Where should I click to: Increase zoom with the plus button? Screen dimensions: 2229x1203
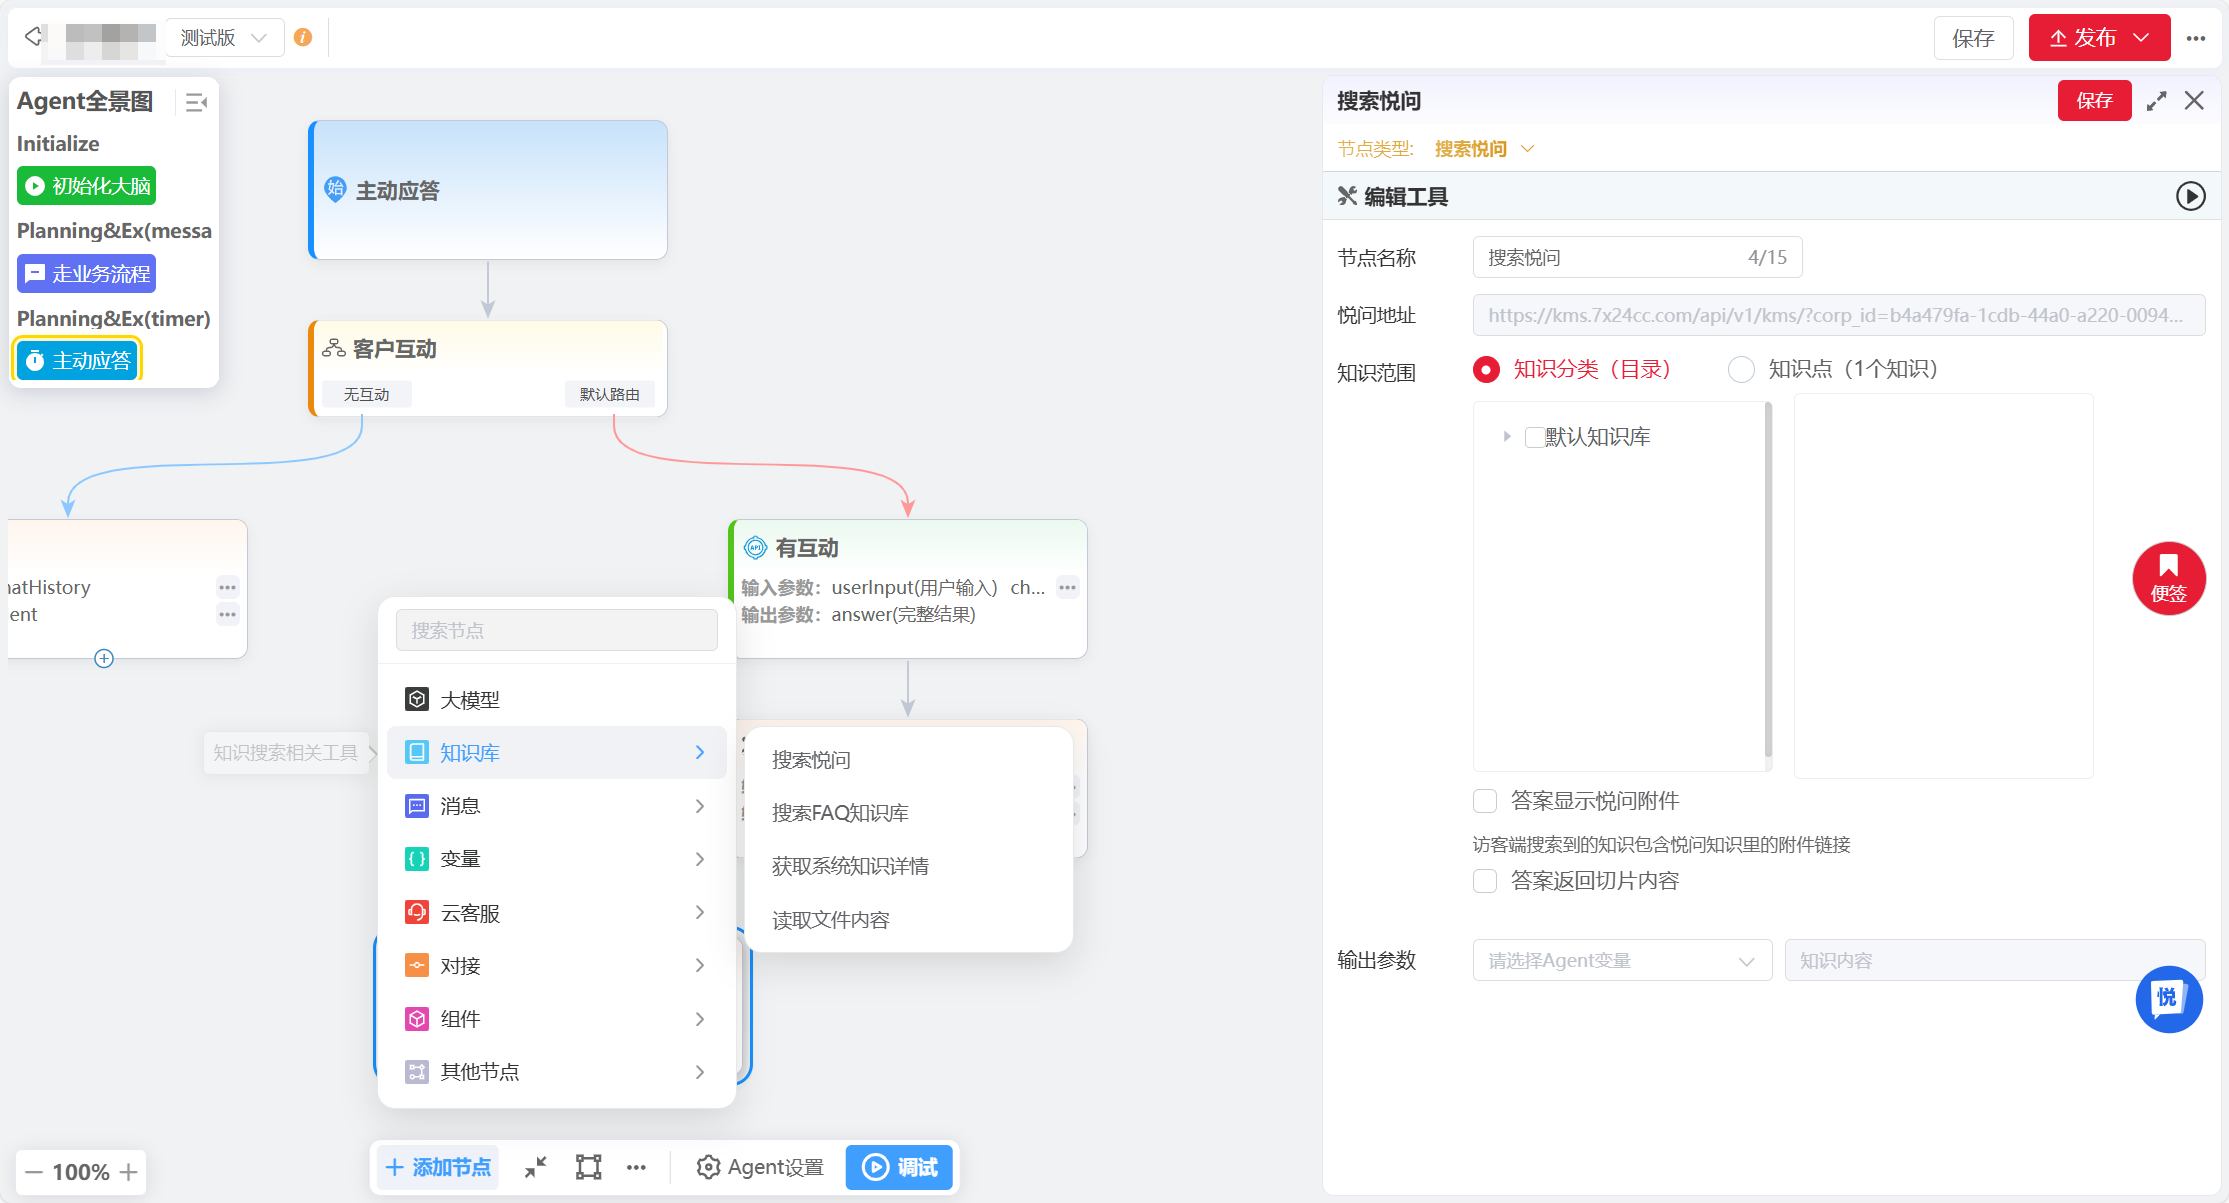coord(129,1172)
